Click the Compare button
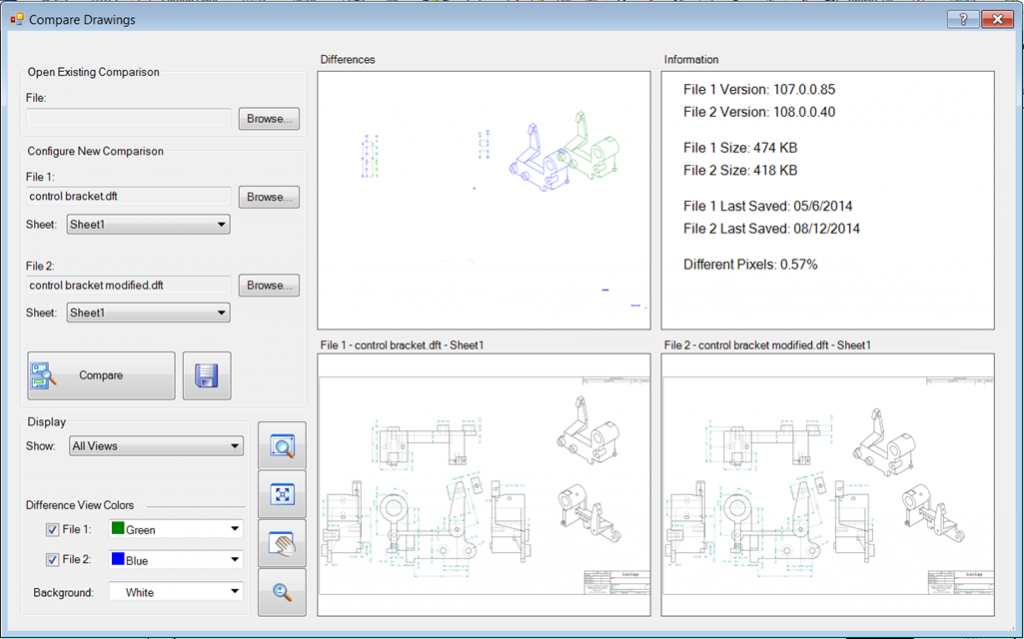Screen dimensions: 1024x639 coord(101,375)
